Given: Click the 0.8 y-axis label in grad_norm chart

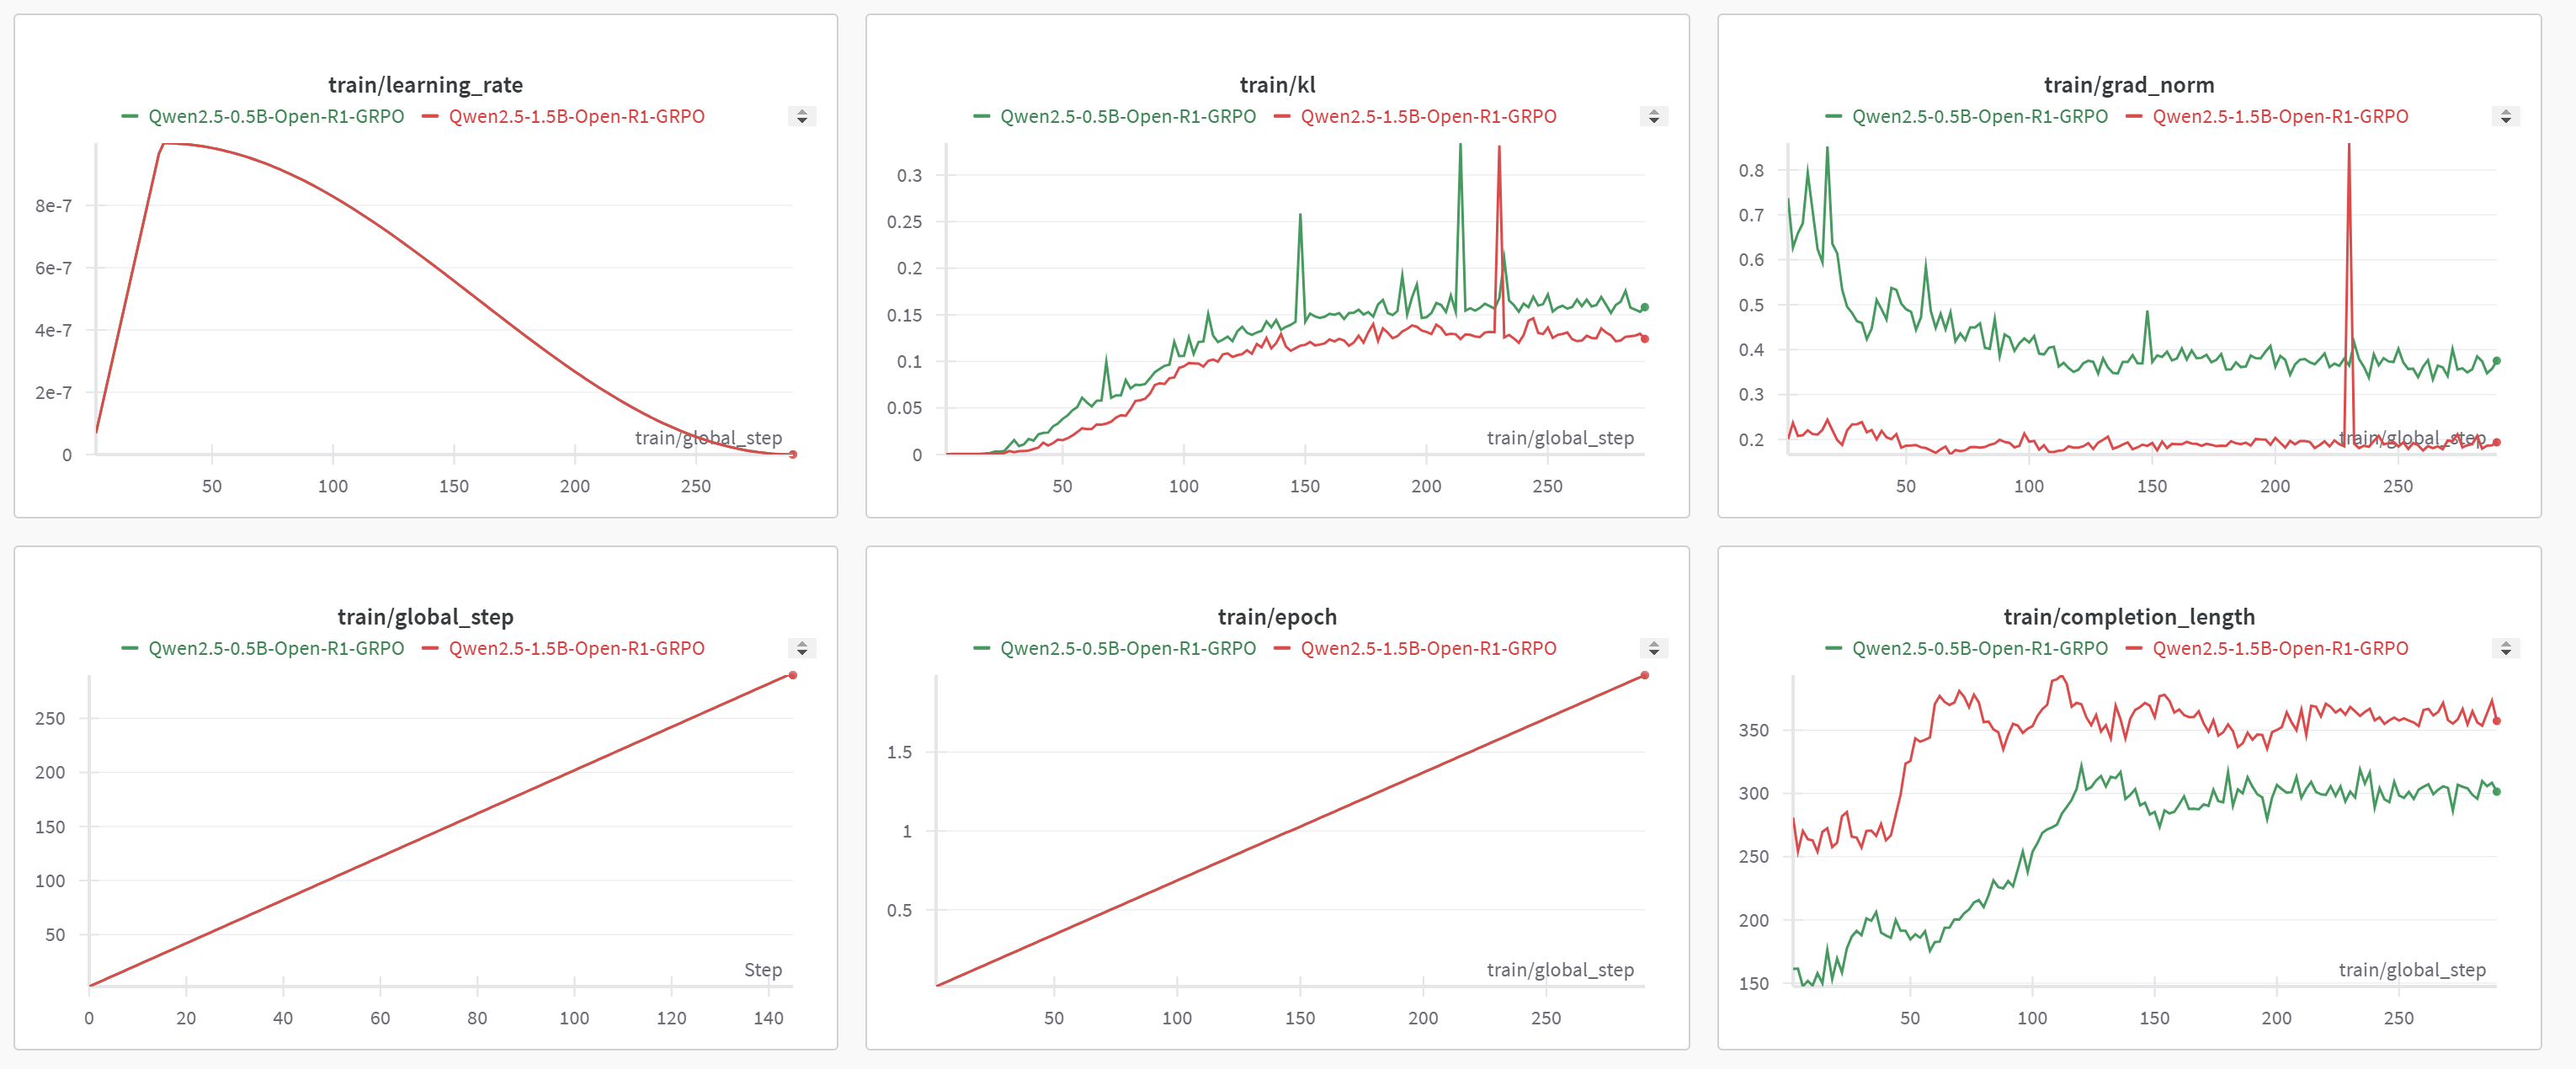Looking at the screenshot, I should (1751, 170).
